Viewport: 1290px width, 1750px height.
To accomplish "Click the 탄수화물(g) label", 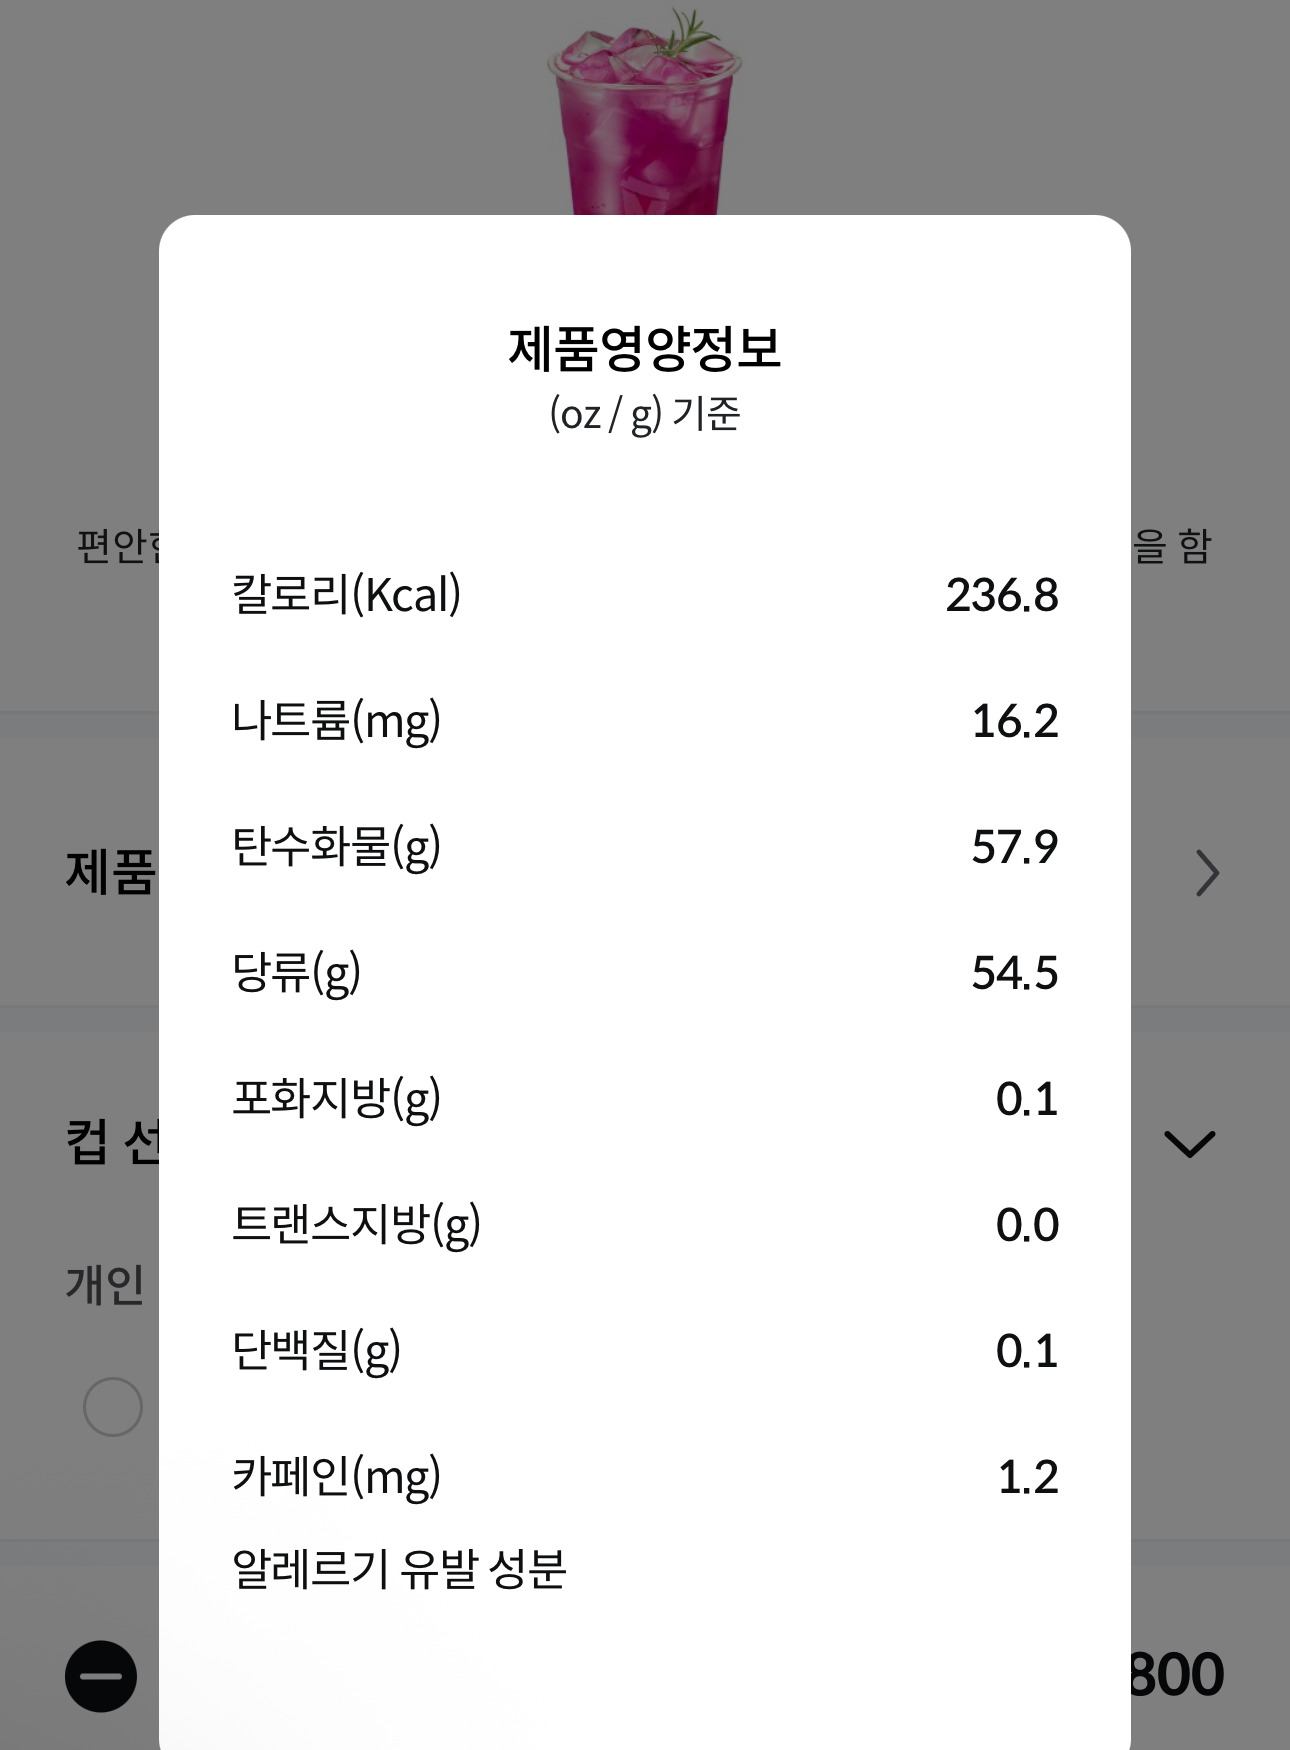I will point(336,846).
